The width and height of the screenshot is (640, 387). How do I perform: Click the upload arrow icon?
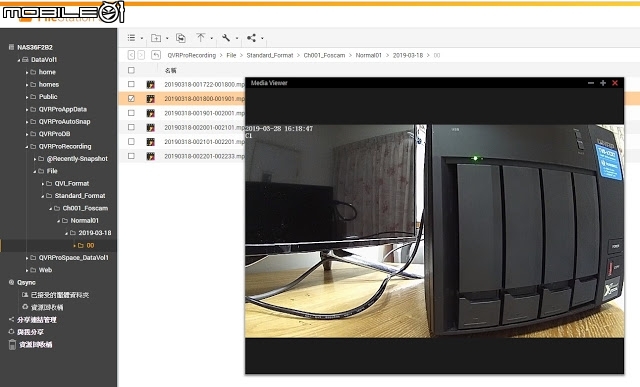pos(200,38)
